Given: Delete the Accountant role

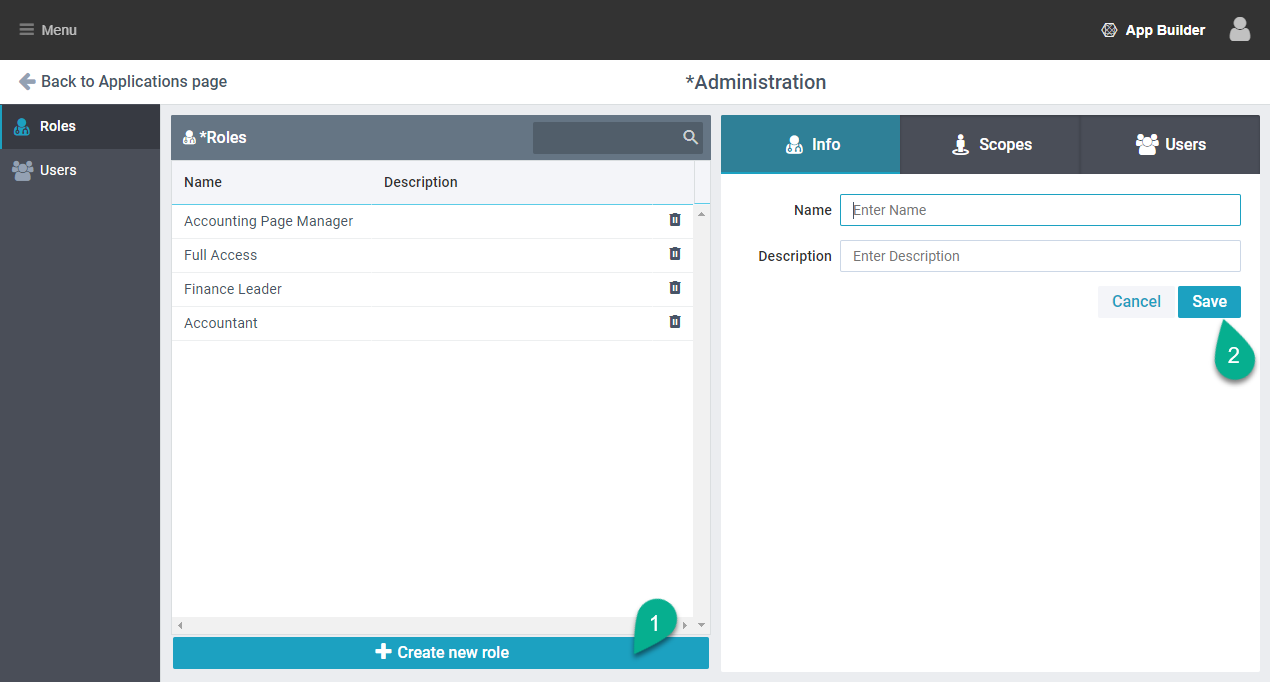Looking at the screenshot, I should 675,322.
